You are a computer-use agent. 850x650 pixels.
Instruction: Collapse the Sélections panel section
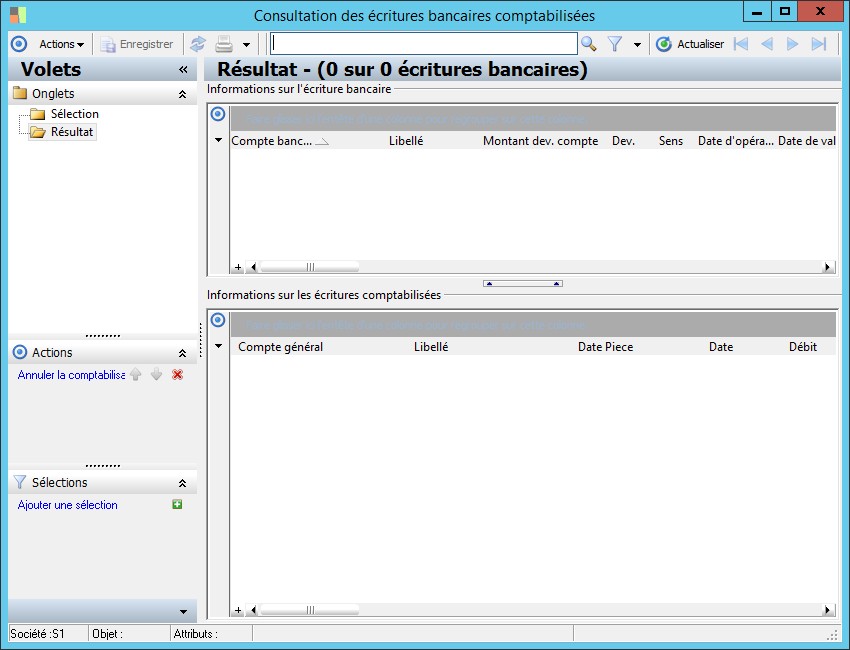pyautogui.click(x=183, y=483)
